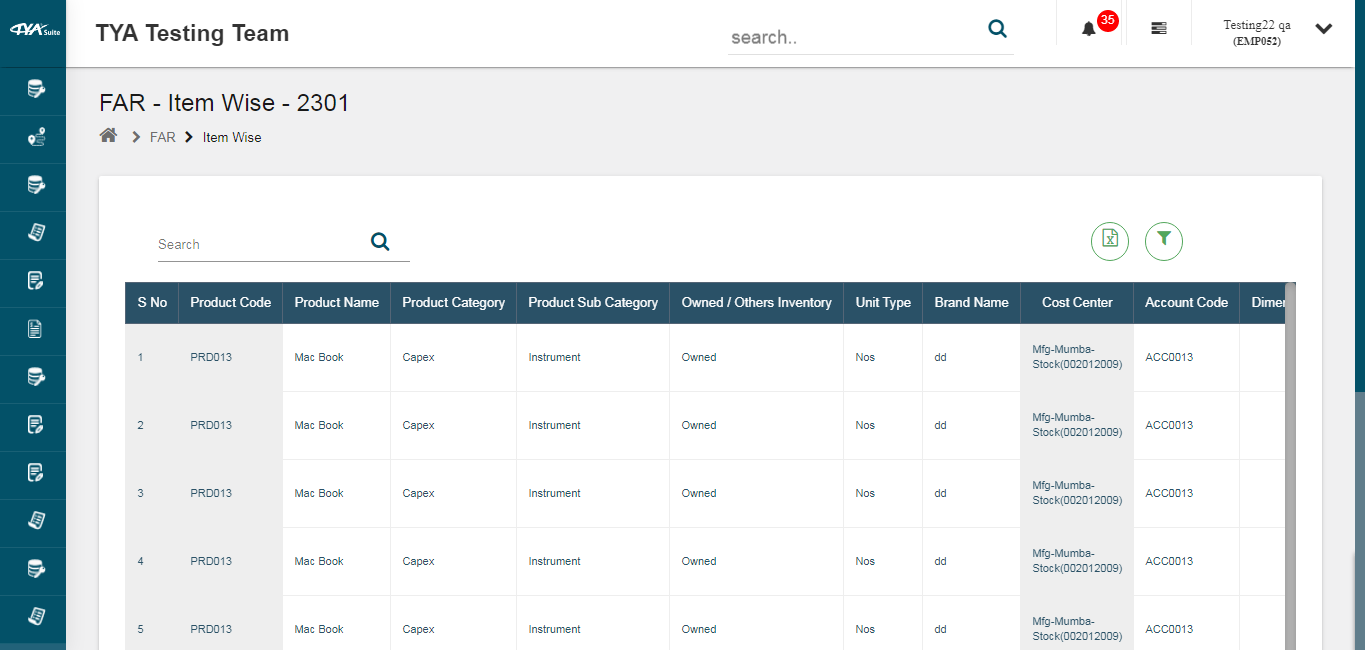Open the notifications bell
This screenshot has height=650, width=1365.
[1089, 29]
